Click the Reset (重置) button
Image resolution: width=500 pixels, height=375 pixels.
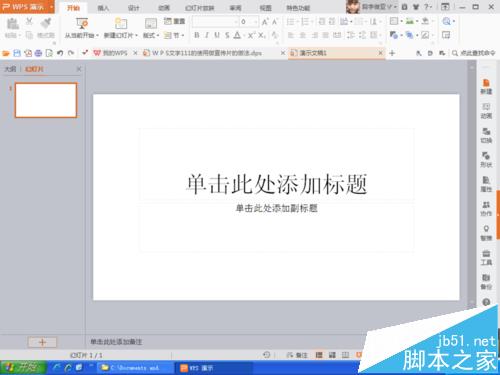[174, 21]
